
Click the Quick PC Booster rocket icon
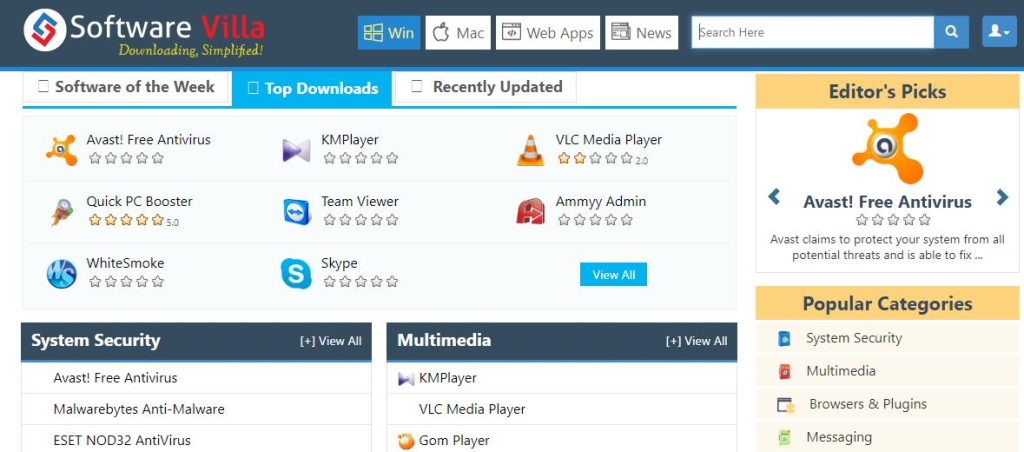click(61, 212)
